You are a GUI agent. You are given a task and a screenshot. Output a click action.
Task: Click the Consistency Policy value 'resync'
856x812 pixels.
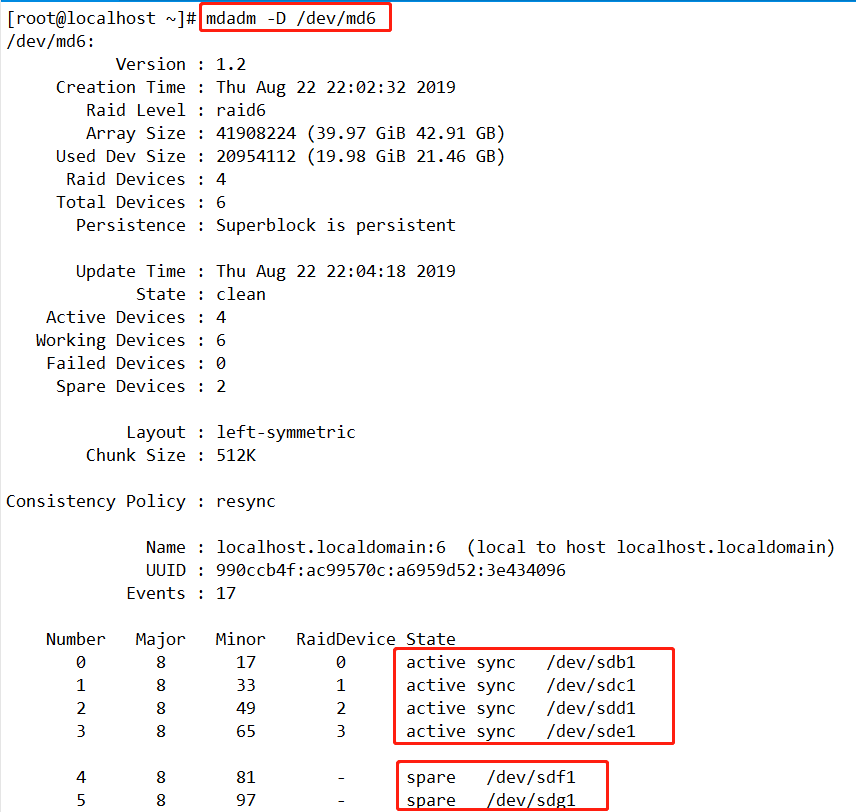[246, 501]
